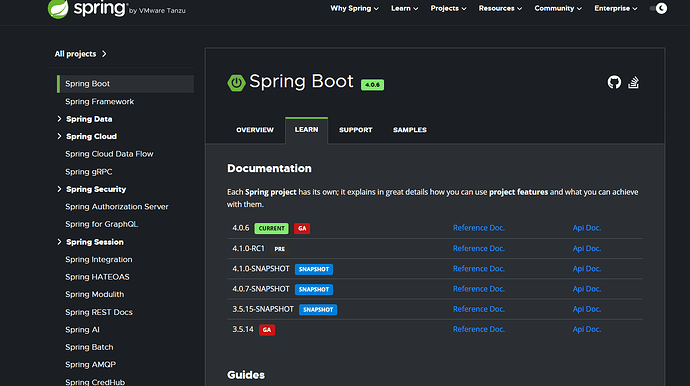The height and width of the screenshot is (386, 690).
Task: Switch to the Overview tab
Action: (255, 130)
